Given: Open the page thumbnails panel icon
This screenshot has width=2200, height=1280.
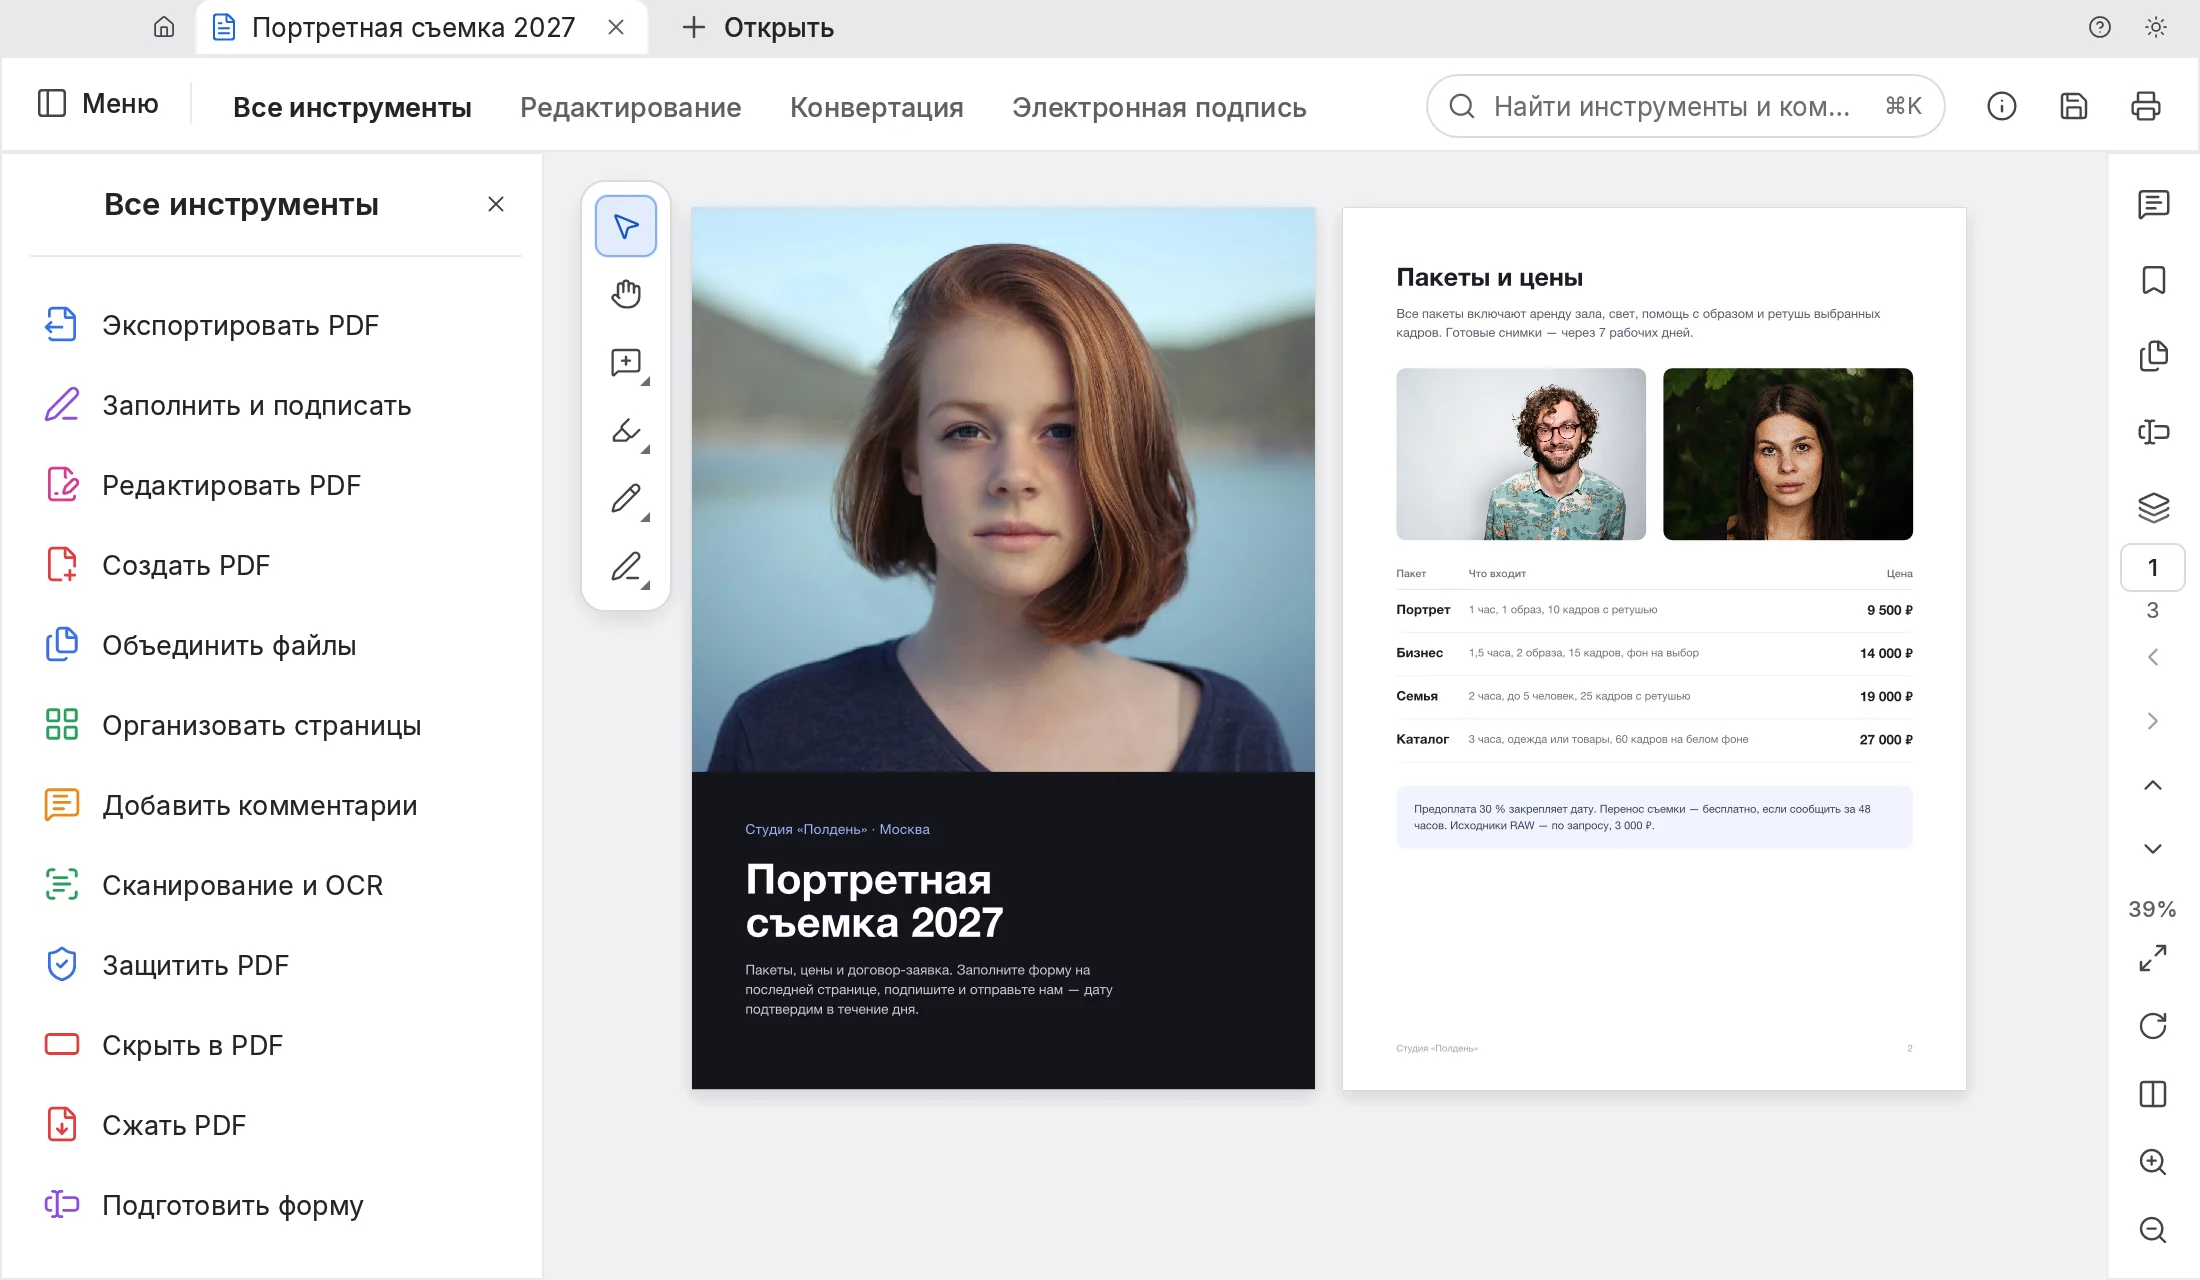Looking at the screenshot, I should [x=2153, y=356].
